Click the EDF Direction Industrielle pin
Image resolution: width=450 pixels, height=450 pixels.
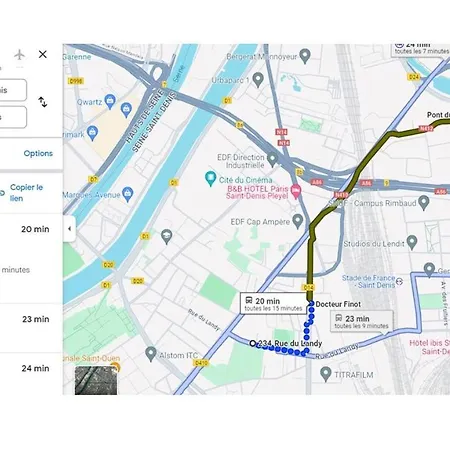pyautogui.click(x=273, y=160)
